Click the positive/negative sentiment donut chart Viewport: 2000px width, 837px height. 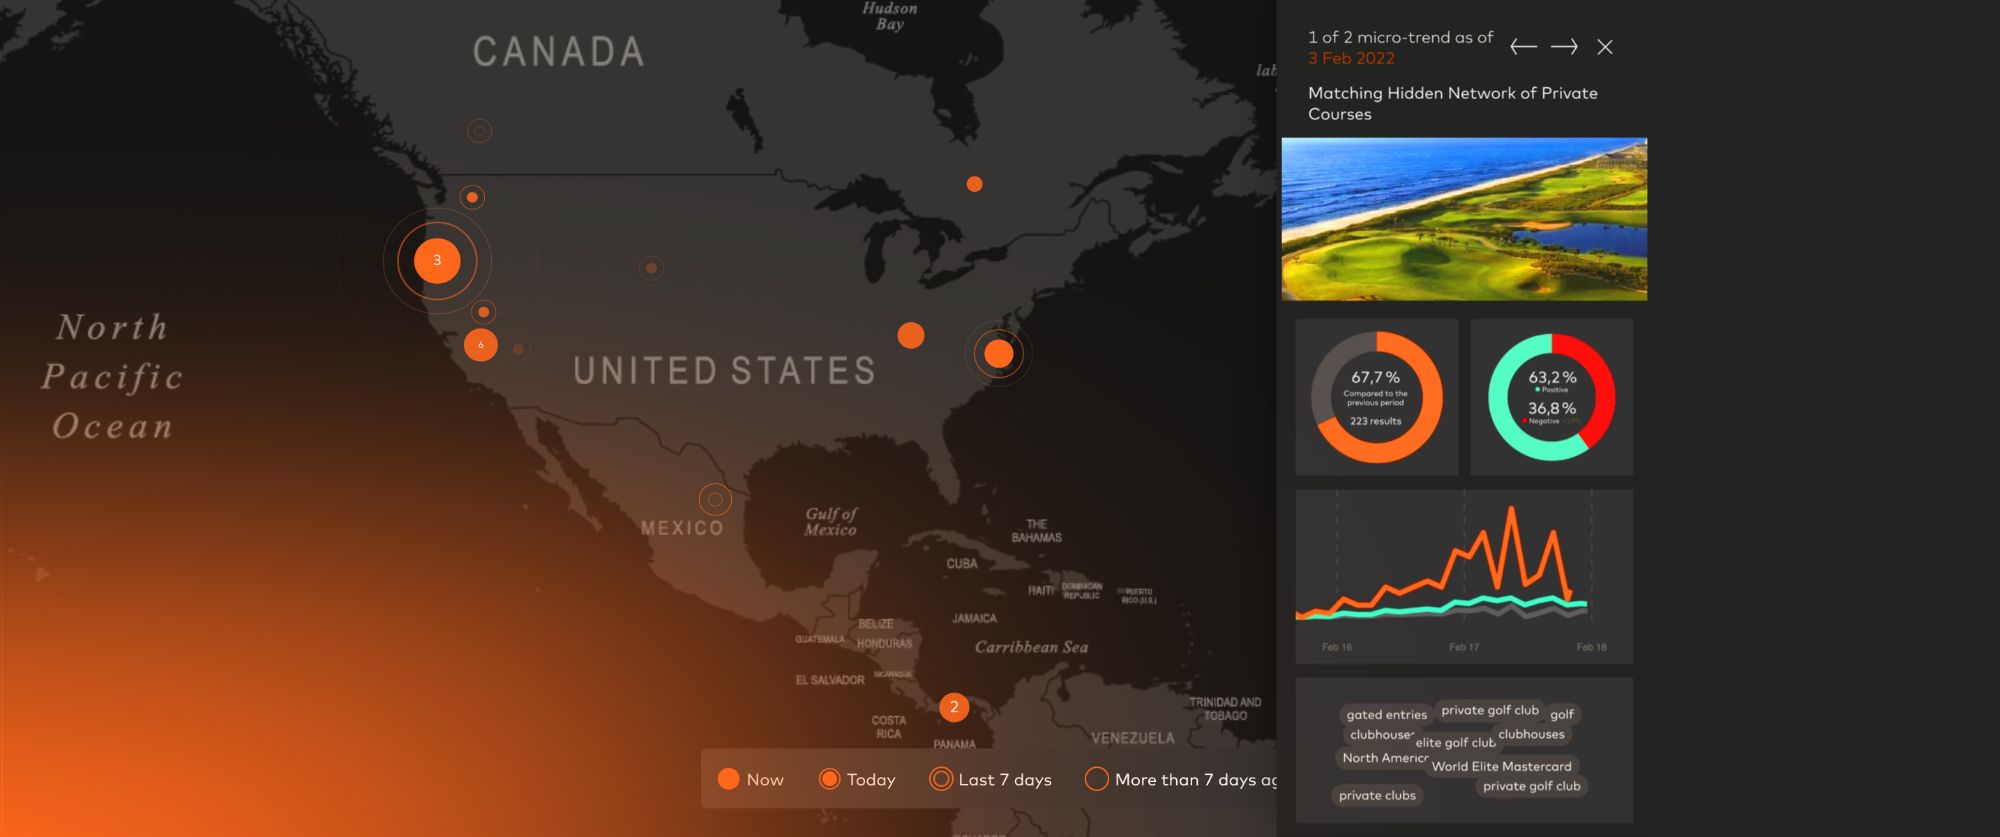tap(1551, 397)
